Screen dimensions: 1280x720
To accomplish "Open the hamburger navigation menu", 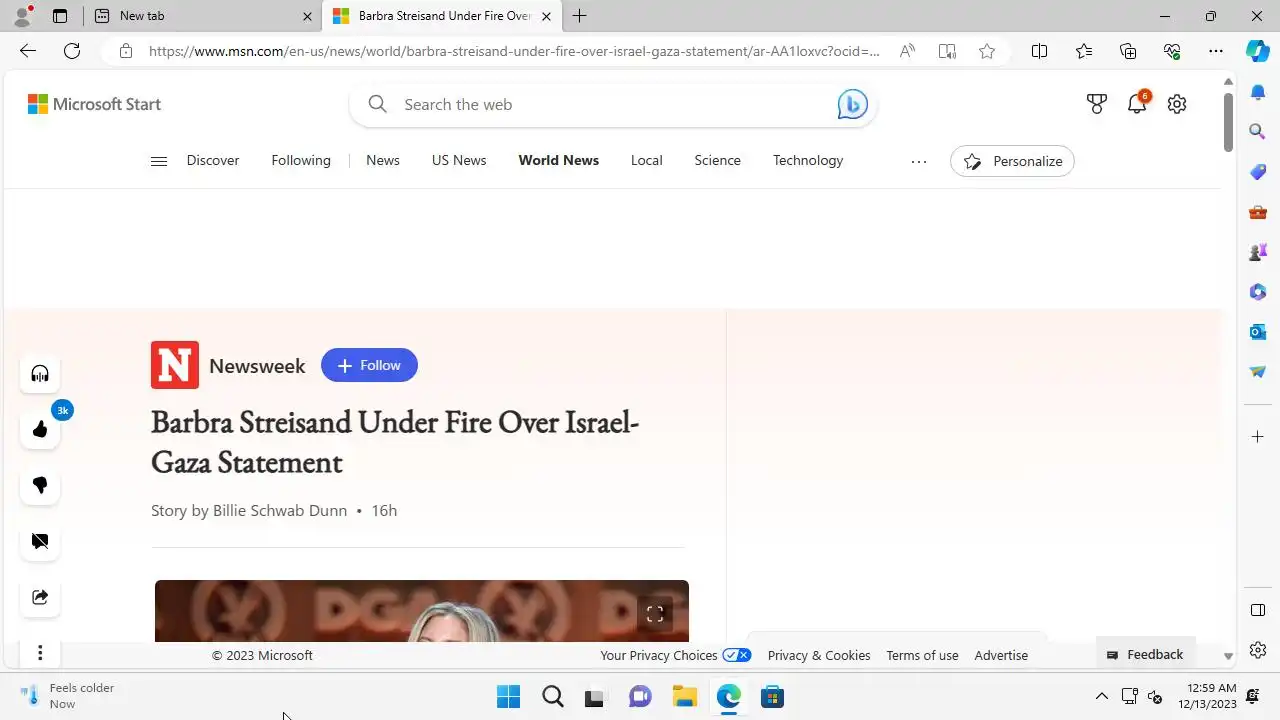I will point(159,161).
